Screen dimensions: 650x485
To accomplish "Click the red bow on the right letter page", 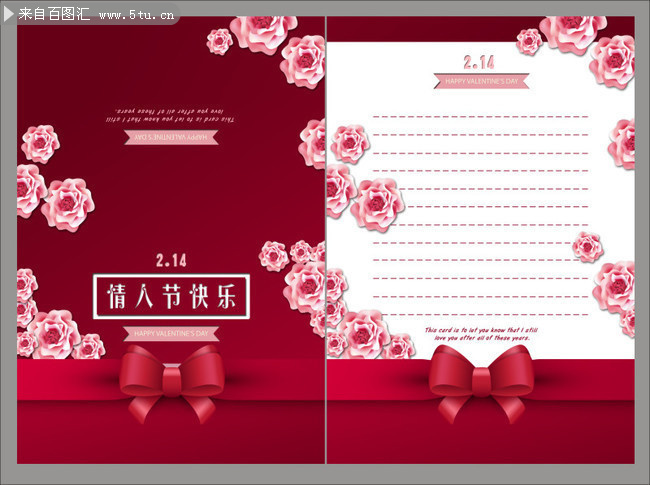I will [481, 383].
